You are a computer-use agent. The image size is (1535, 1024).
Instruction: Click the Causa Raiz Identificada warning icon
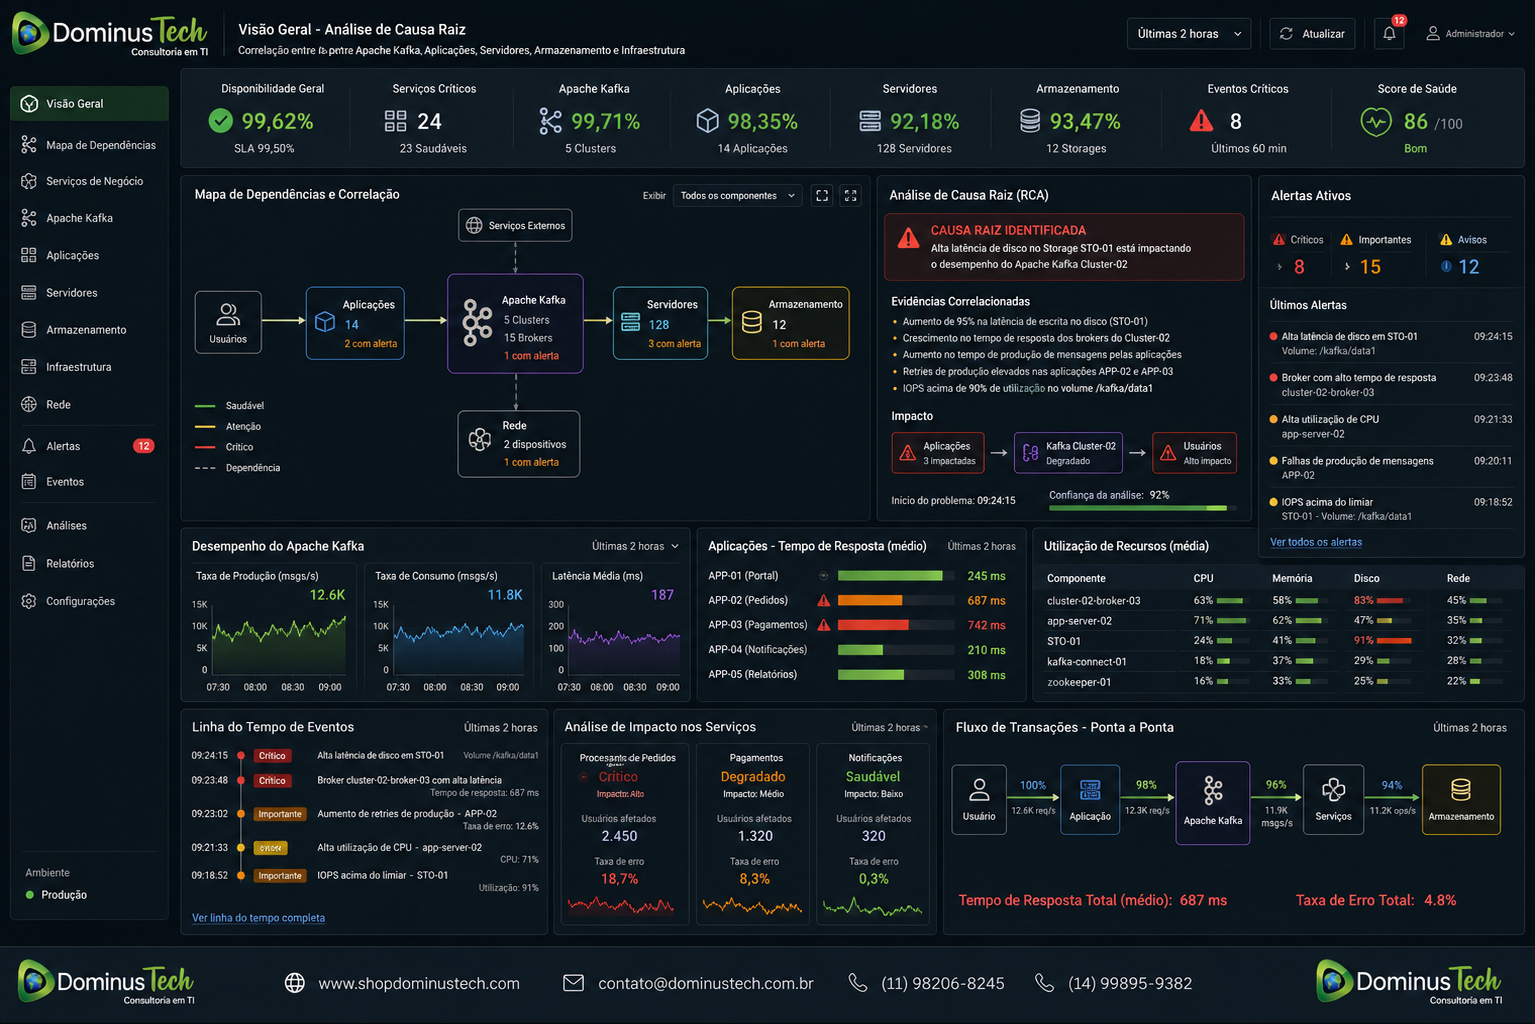(908, 238)
